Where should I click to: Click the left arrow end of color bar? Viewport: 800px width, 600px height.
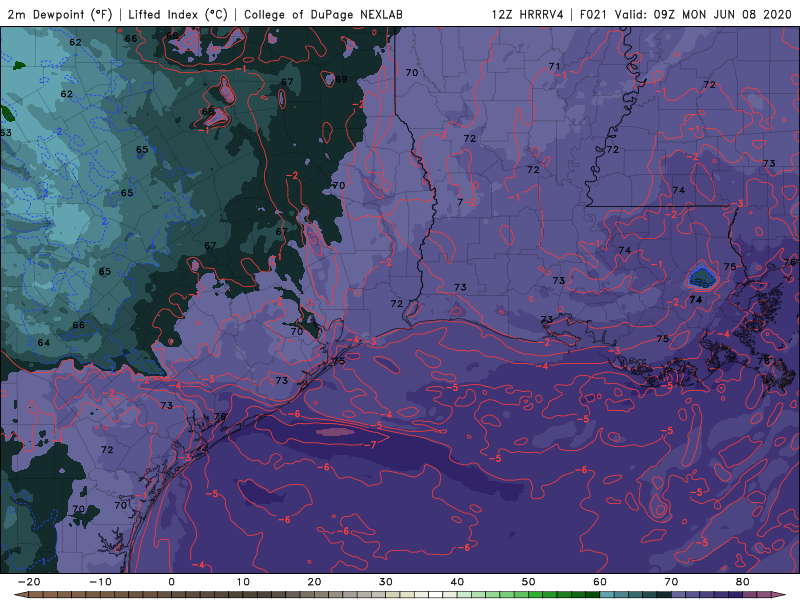point(20,595)
